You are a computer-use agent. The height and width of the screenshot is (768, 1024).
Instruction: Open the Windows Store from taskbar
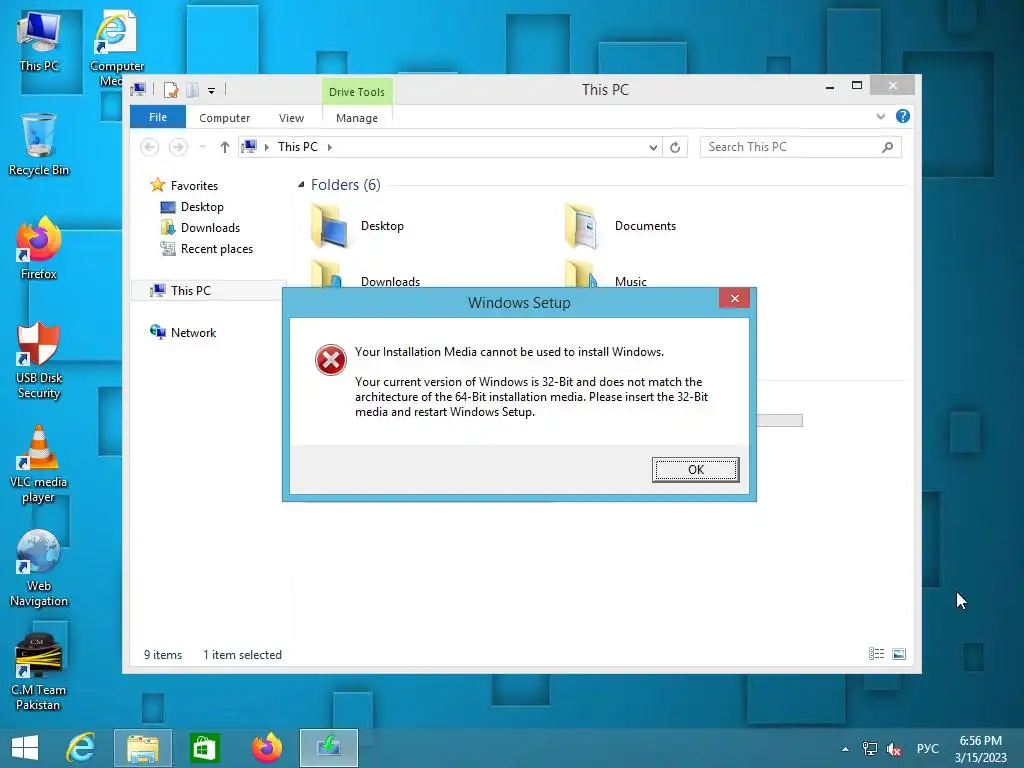point(204,748)
